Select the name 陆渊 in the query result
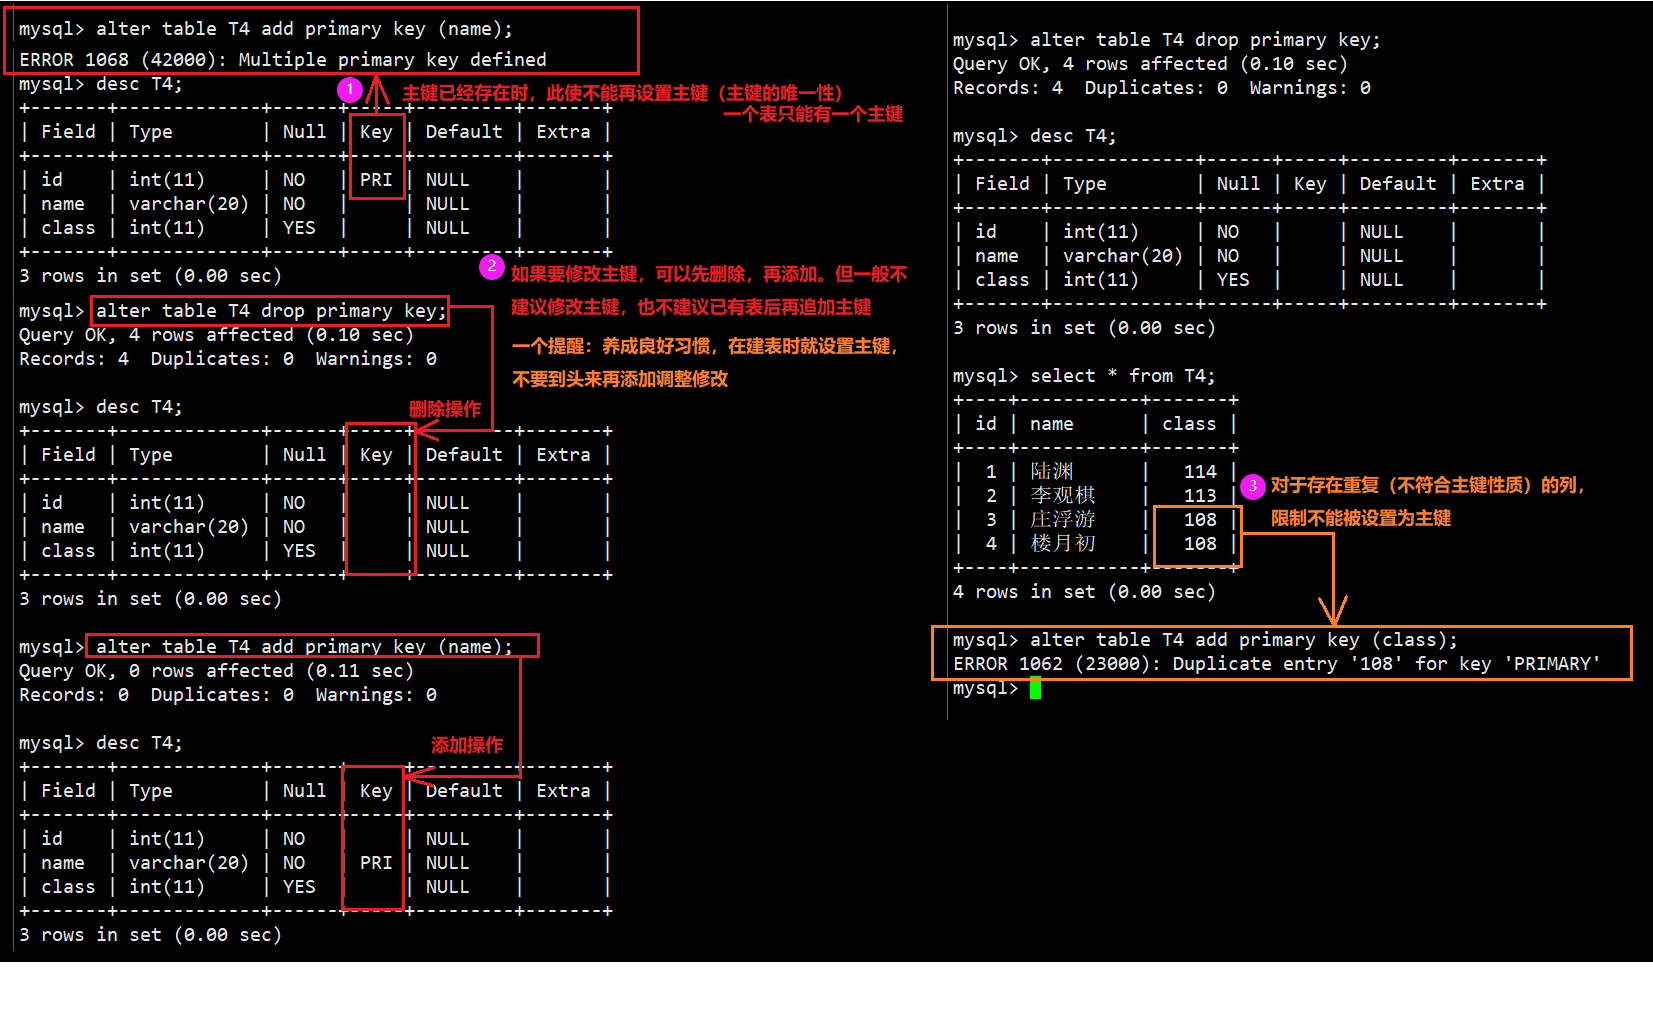1653x1011 pixels. [x=1052, y=472]
